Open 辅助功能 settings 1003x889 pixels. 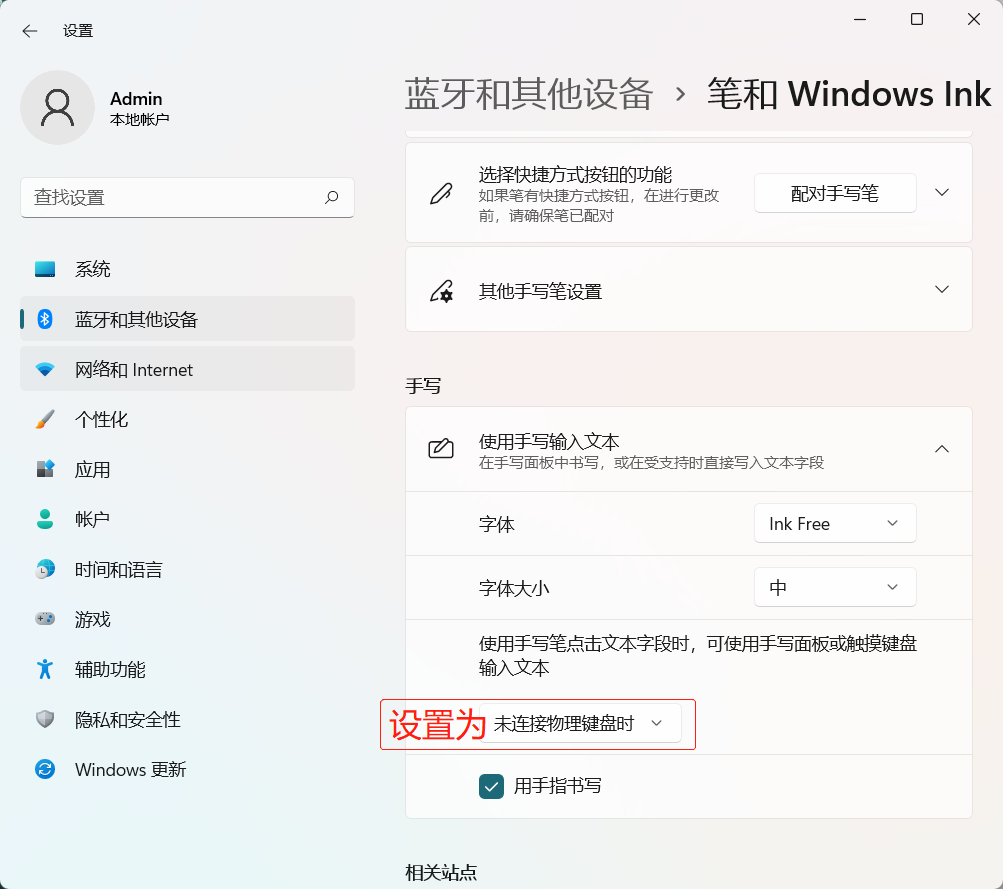point(187,669)
